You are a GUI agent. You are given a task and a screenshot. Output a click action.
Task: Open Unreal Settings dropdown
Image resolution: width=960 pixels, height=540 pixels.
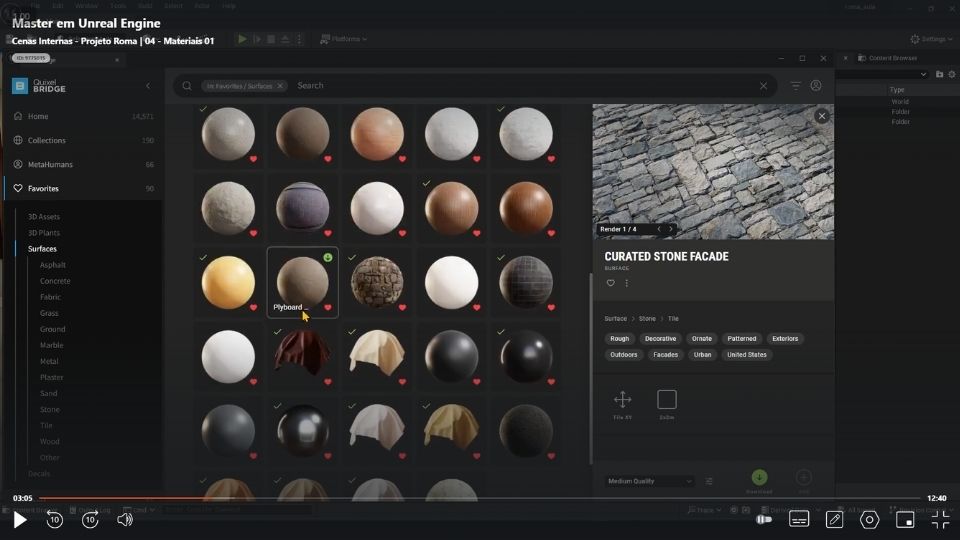[x=931, y=39]
